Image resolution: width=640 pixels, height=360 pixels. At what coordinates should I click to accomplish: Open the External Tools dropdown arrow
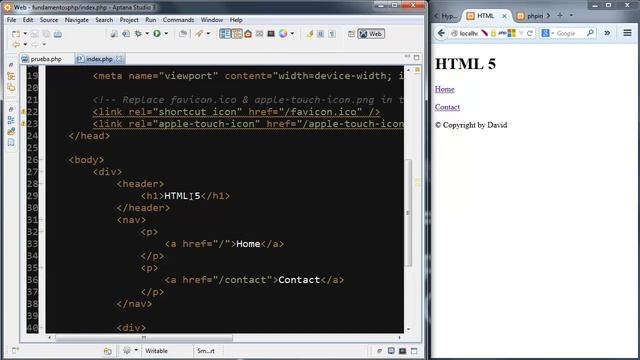pyautogui.click(x=208, y=34)
